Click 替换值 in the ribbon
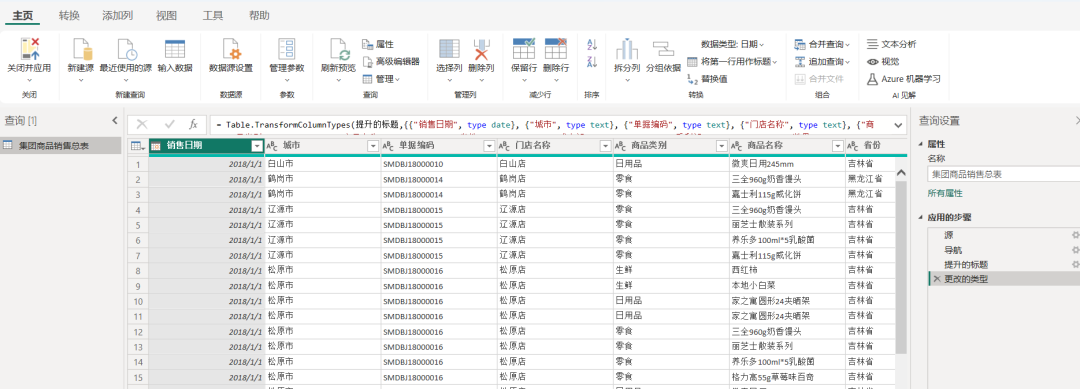Image resolution: width=1080 pixels, height=389 pixels. point(707,79)
